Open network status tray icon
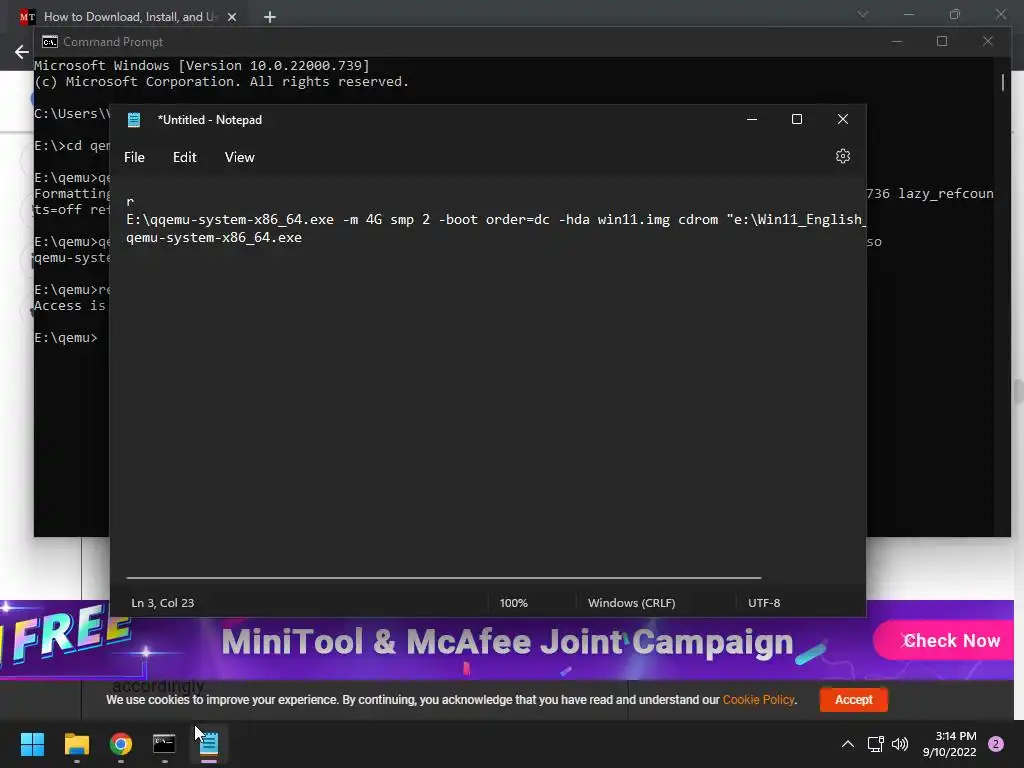Screen dimensions: 1024x768 875,744
